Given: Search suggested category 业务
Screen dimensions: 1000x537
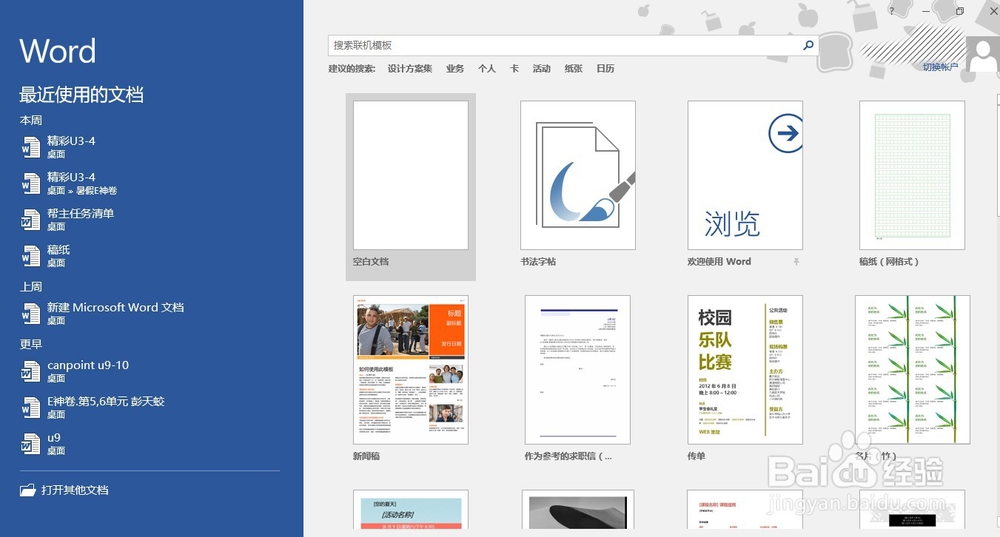Looking at the screenshot, I should click(455, 68).
